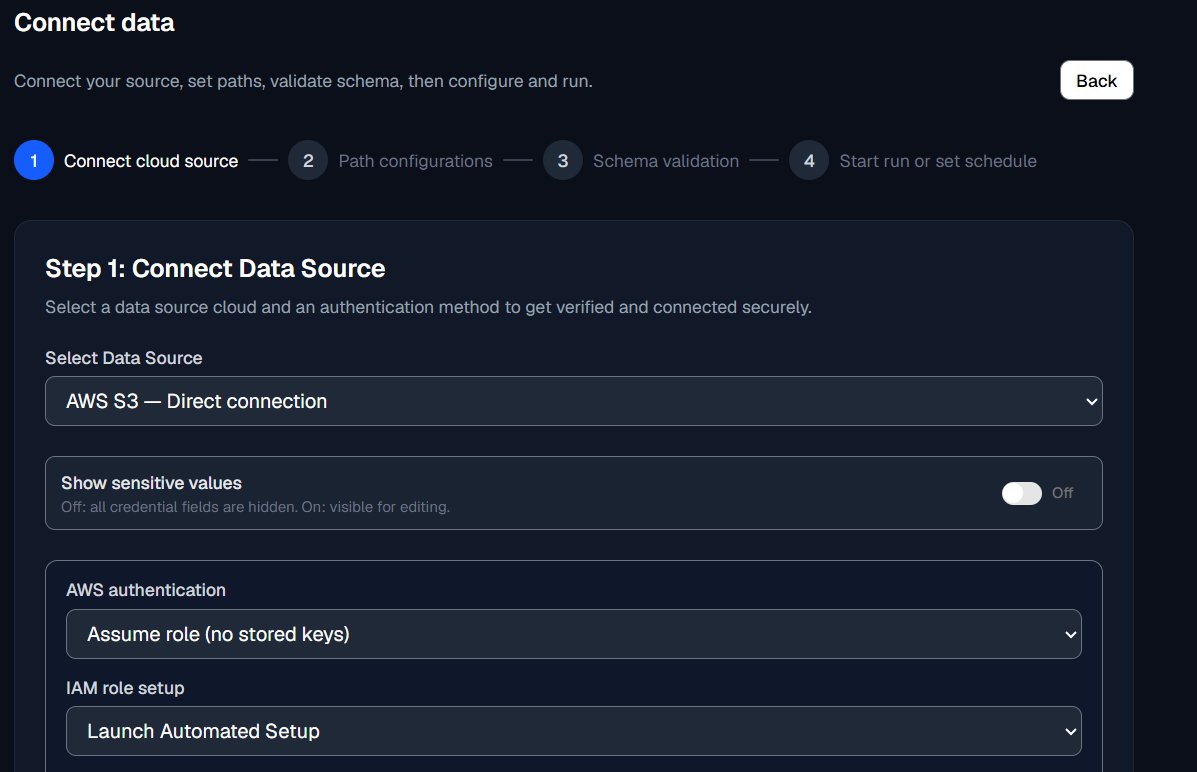Click the 'Connect your source, set paths' subtitle
The height and width of the screenshot is (772, 1197).
click(303, 81)
